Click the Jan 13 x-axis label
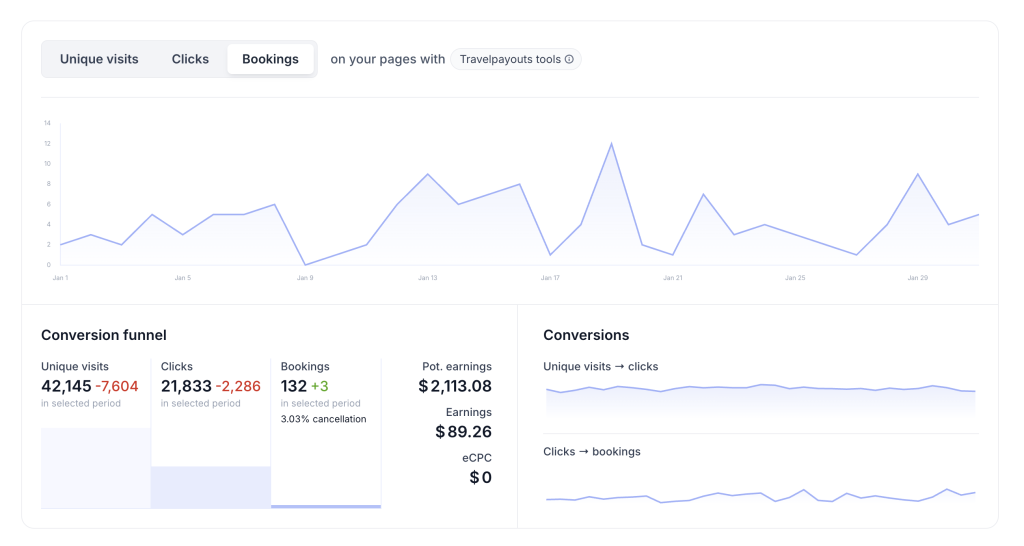Viewport: 1024px width, 546px height. click(x=427, y=278)
